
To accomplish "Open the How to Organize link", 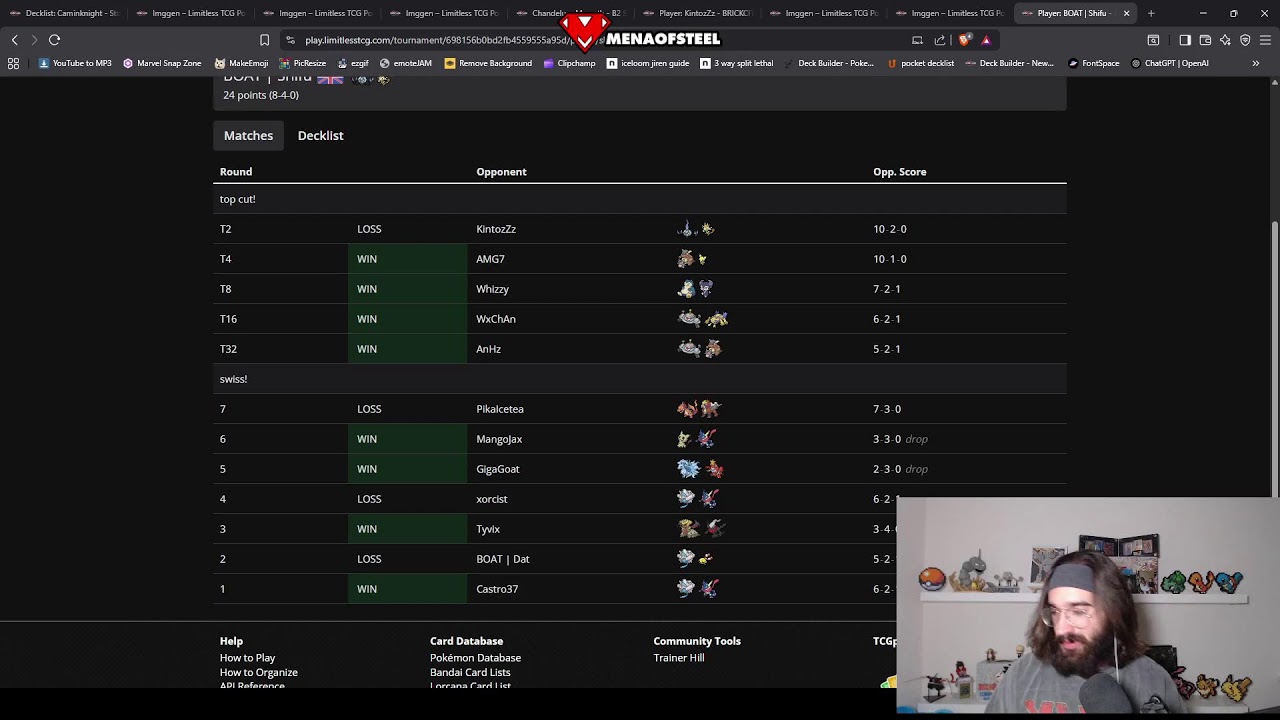I will [x=259, y=672].
